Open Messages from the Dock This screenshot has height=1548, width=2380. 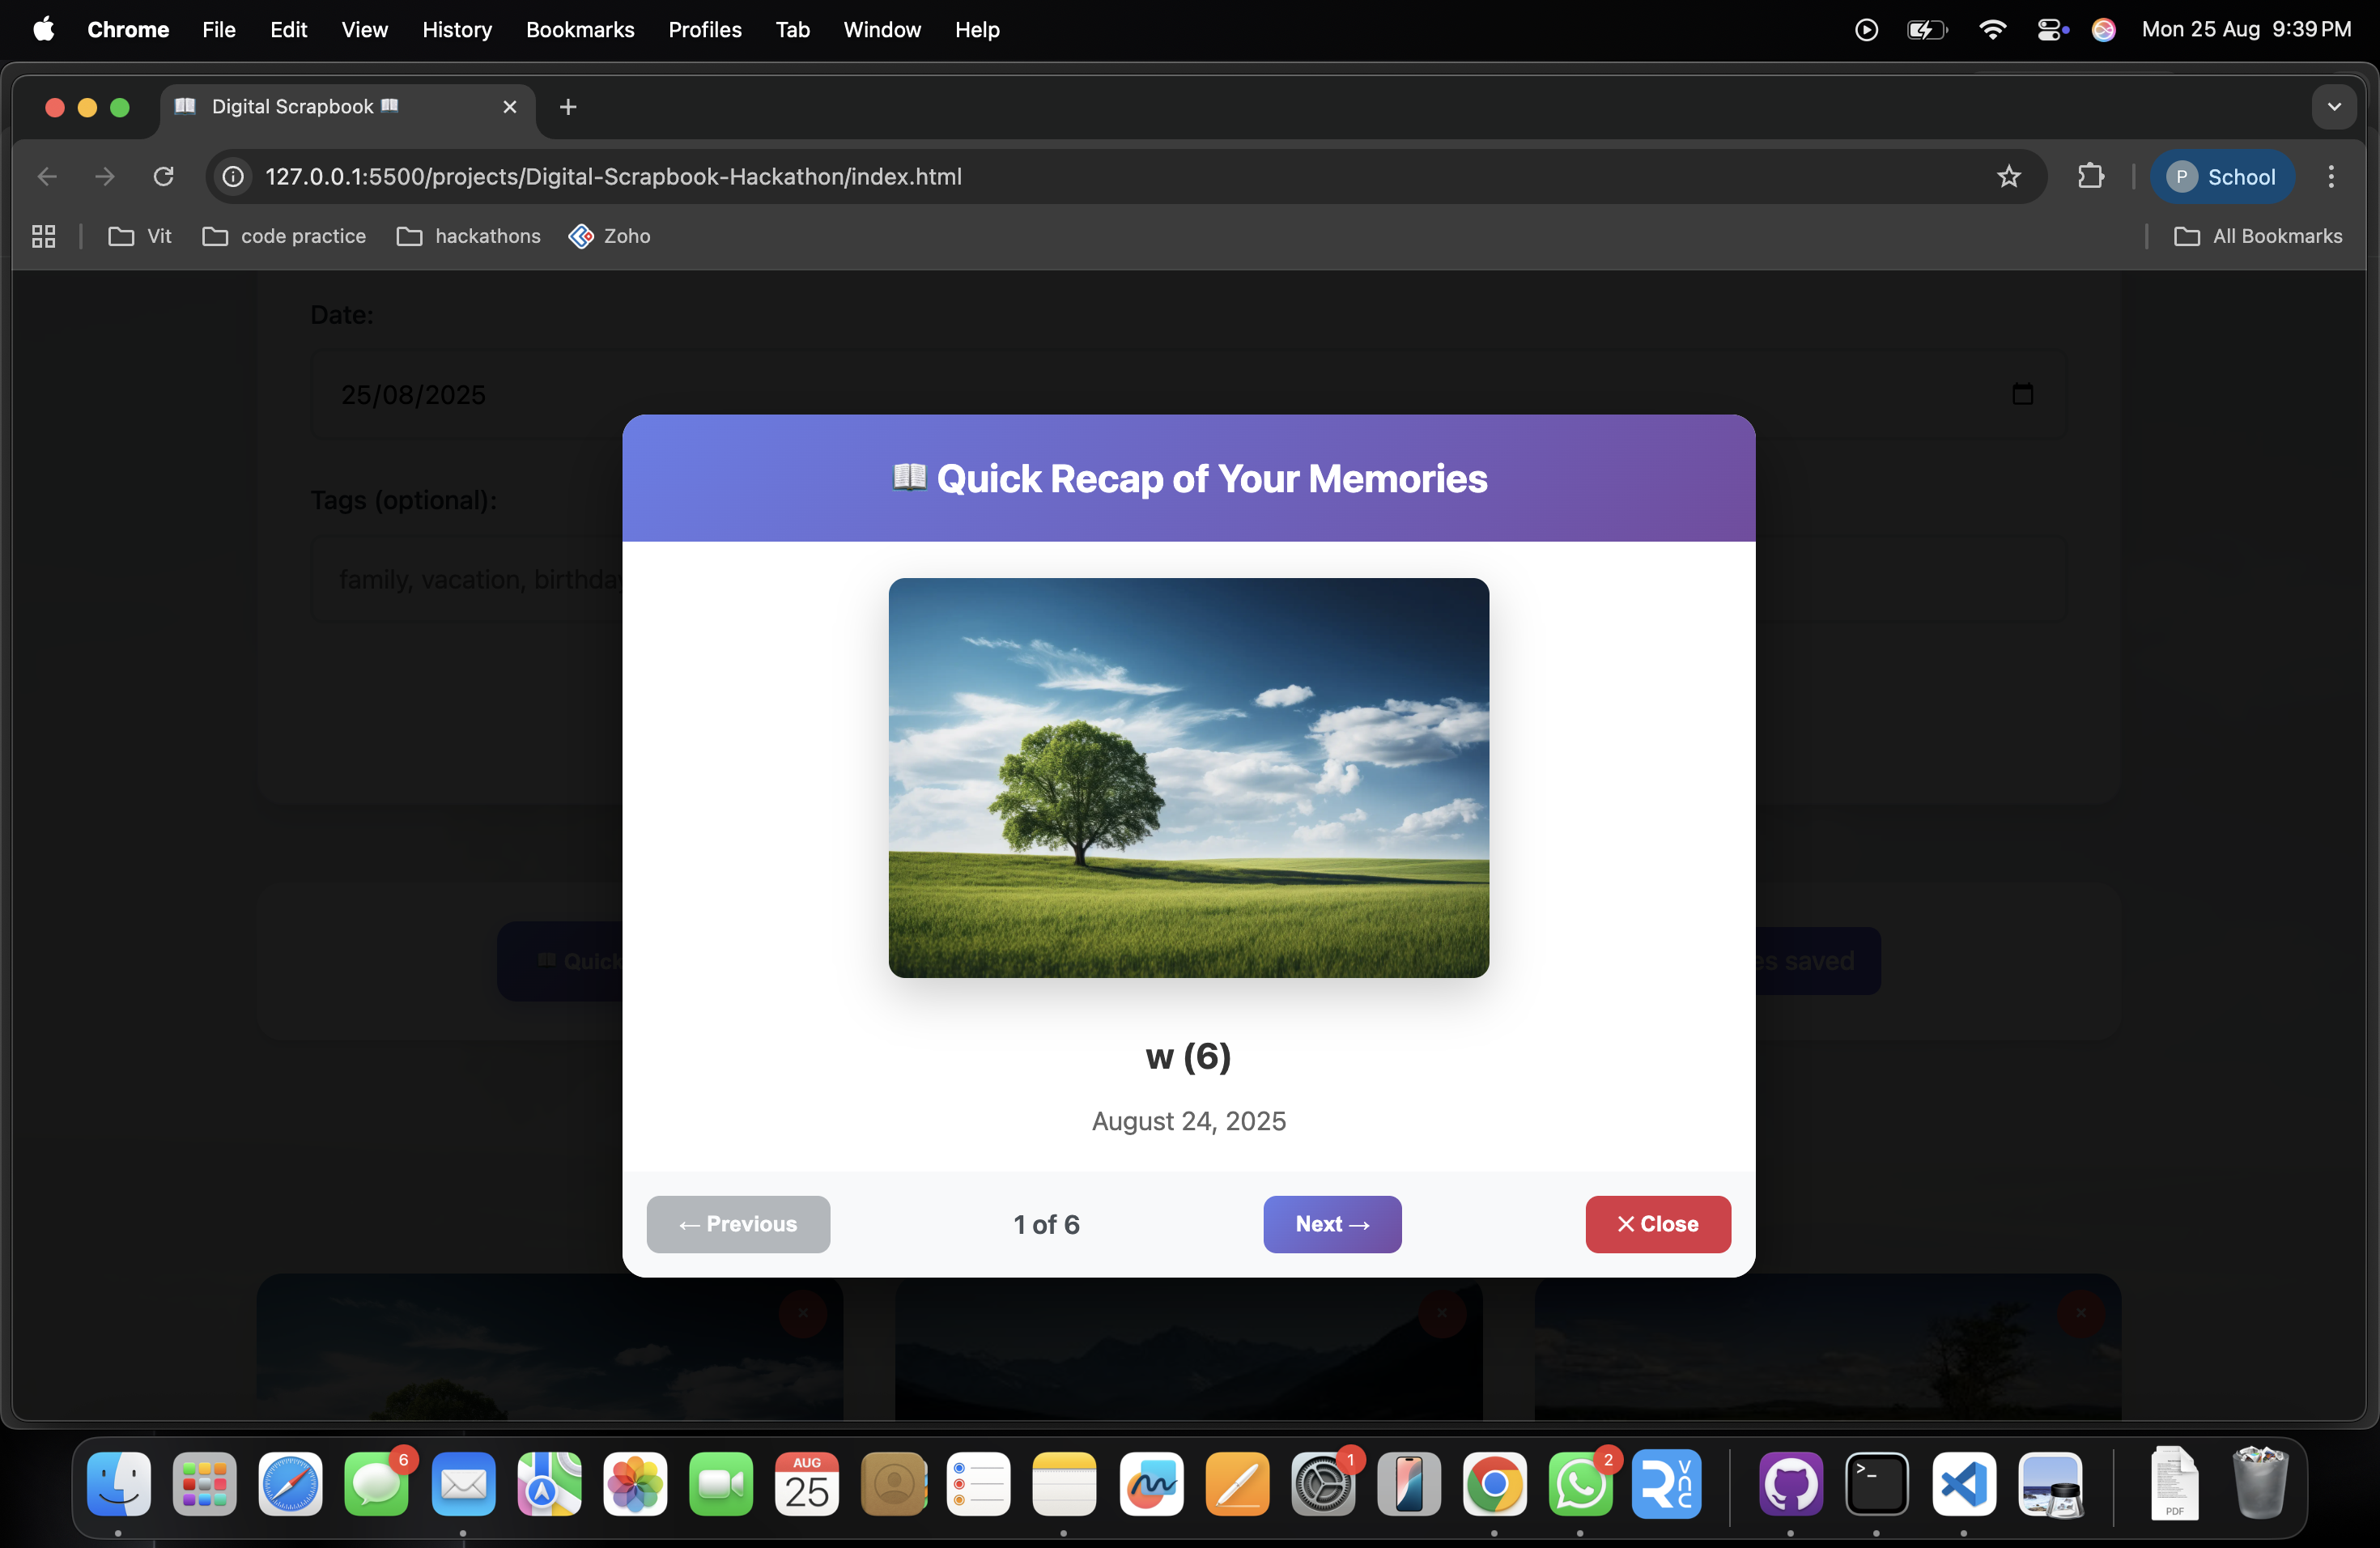click(x=377, y=1484)
